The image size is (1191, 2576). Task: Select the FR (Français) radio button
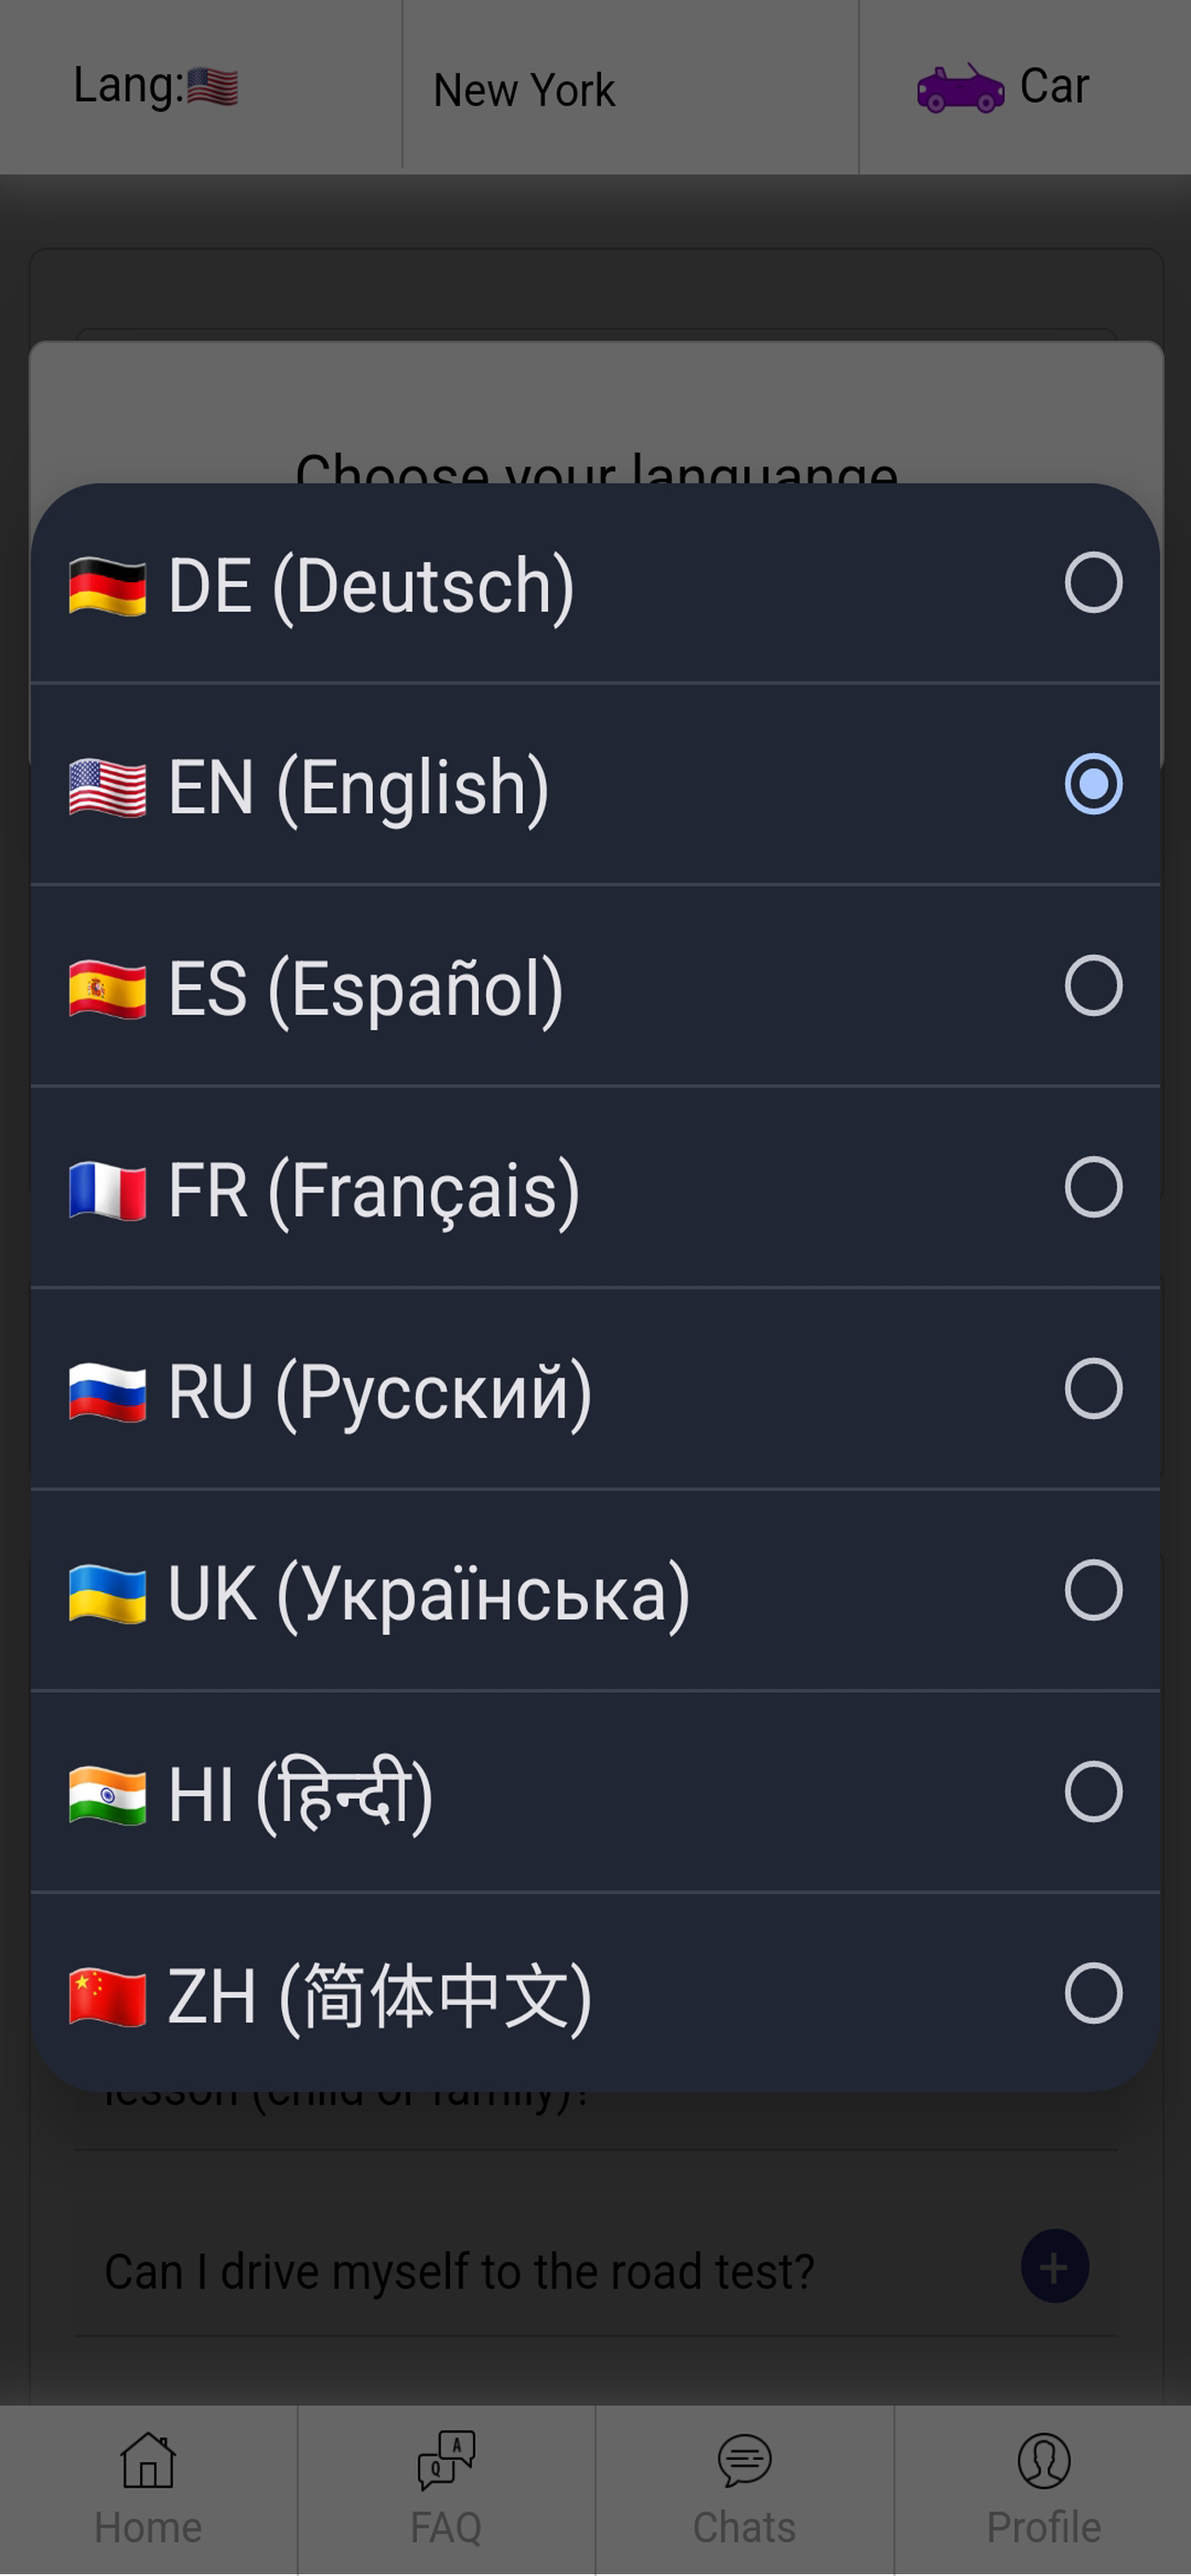(x=1093, y=1187)
